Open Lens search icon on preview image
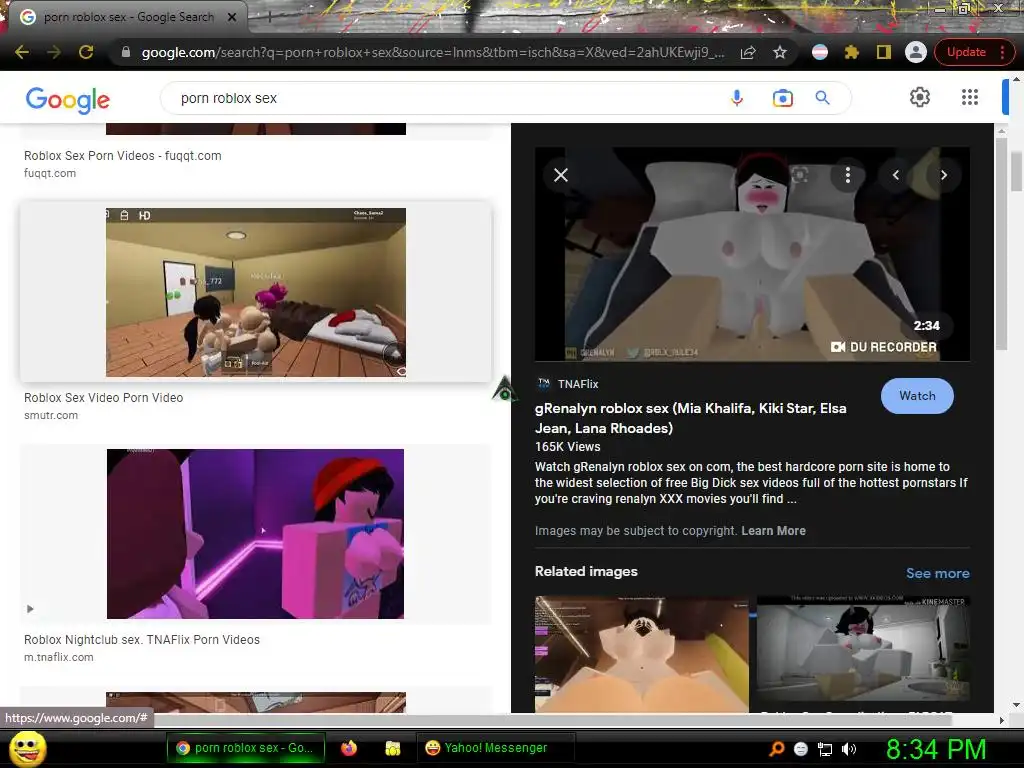Screen dimensions: 1024x768 point(800,175)
